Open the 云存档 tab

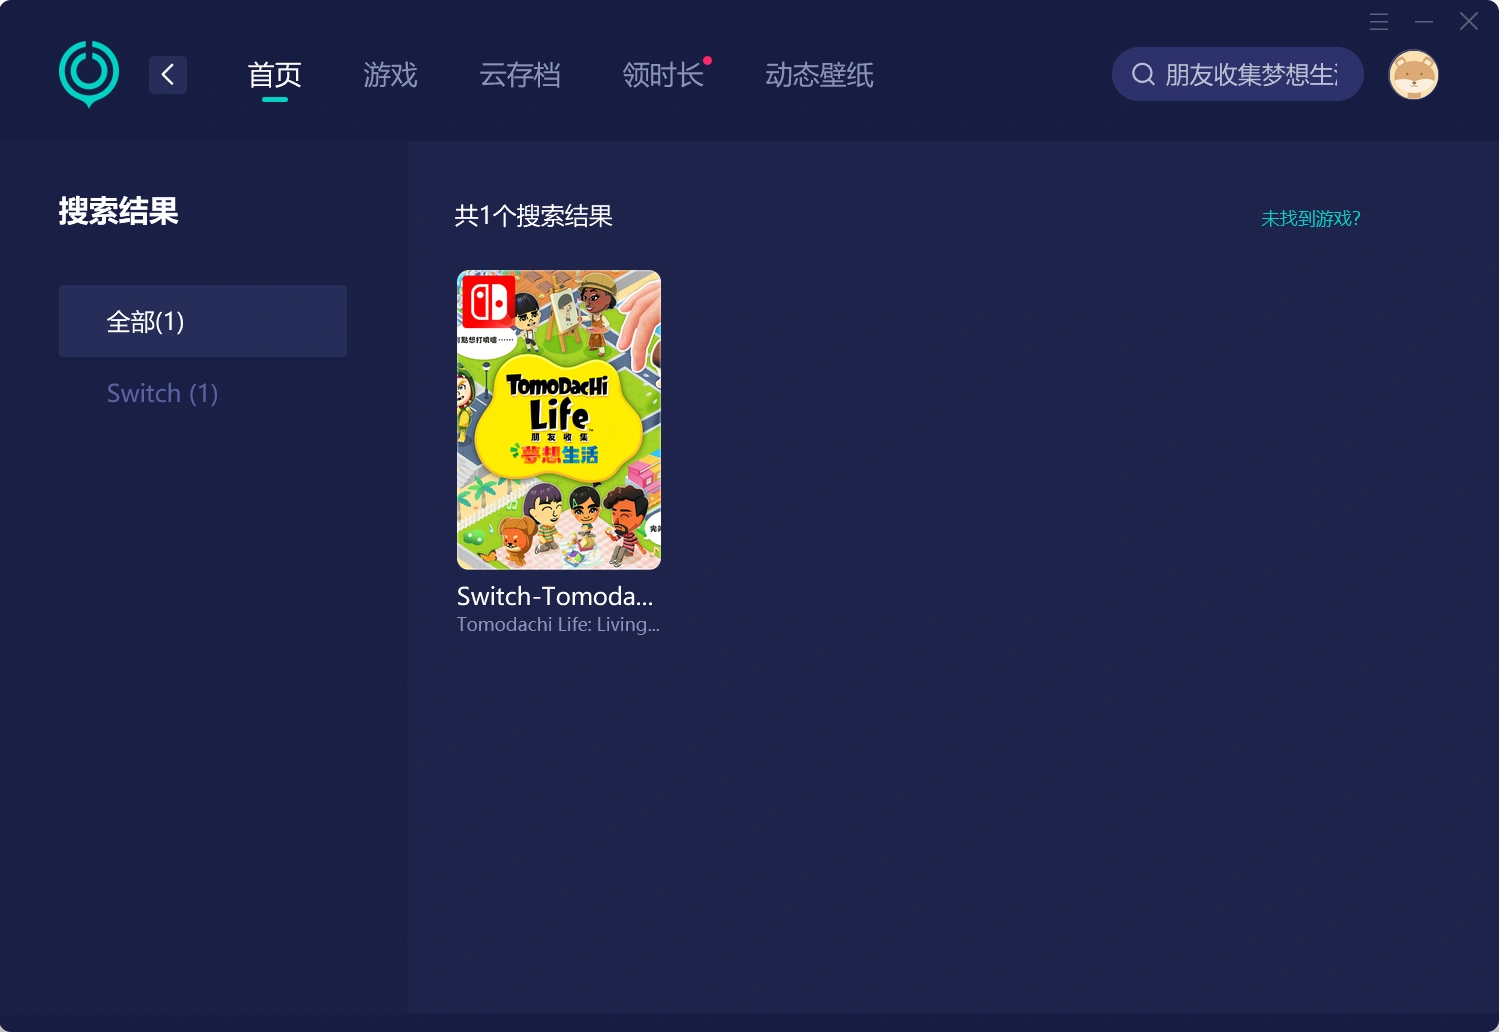(x=520, y=75)
